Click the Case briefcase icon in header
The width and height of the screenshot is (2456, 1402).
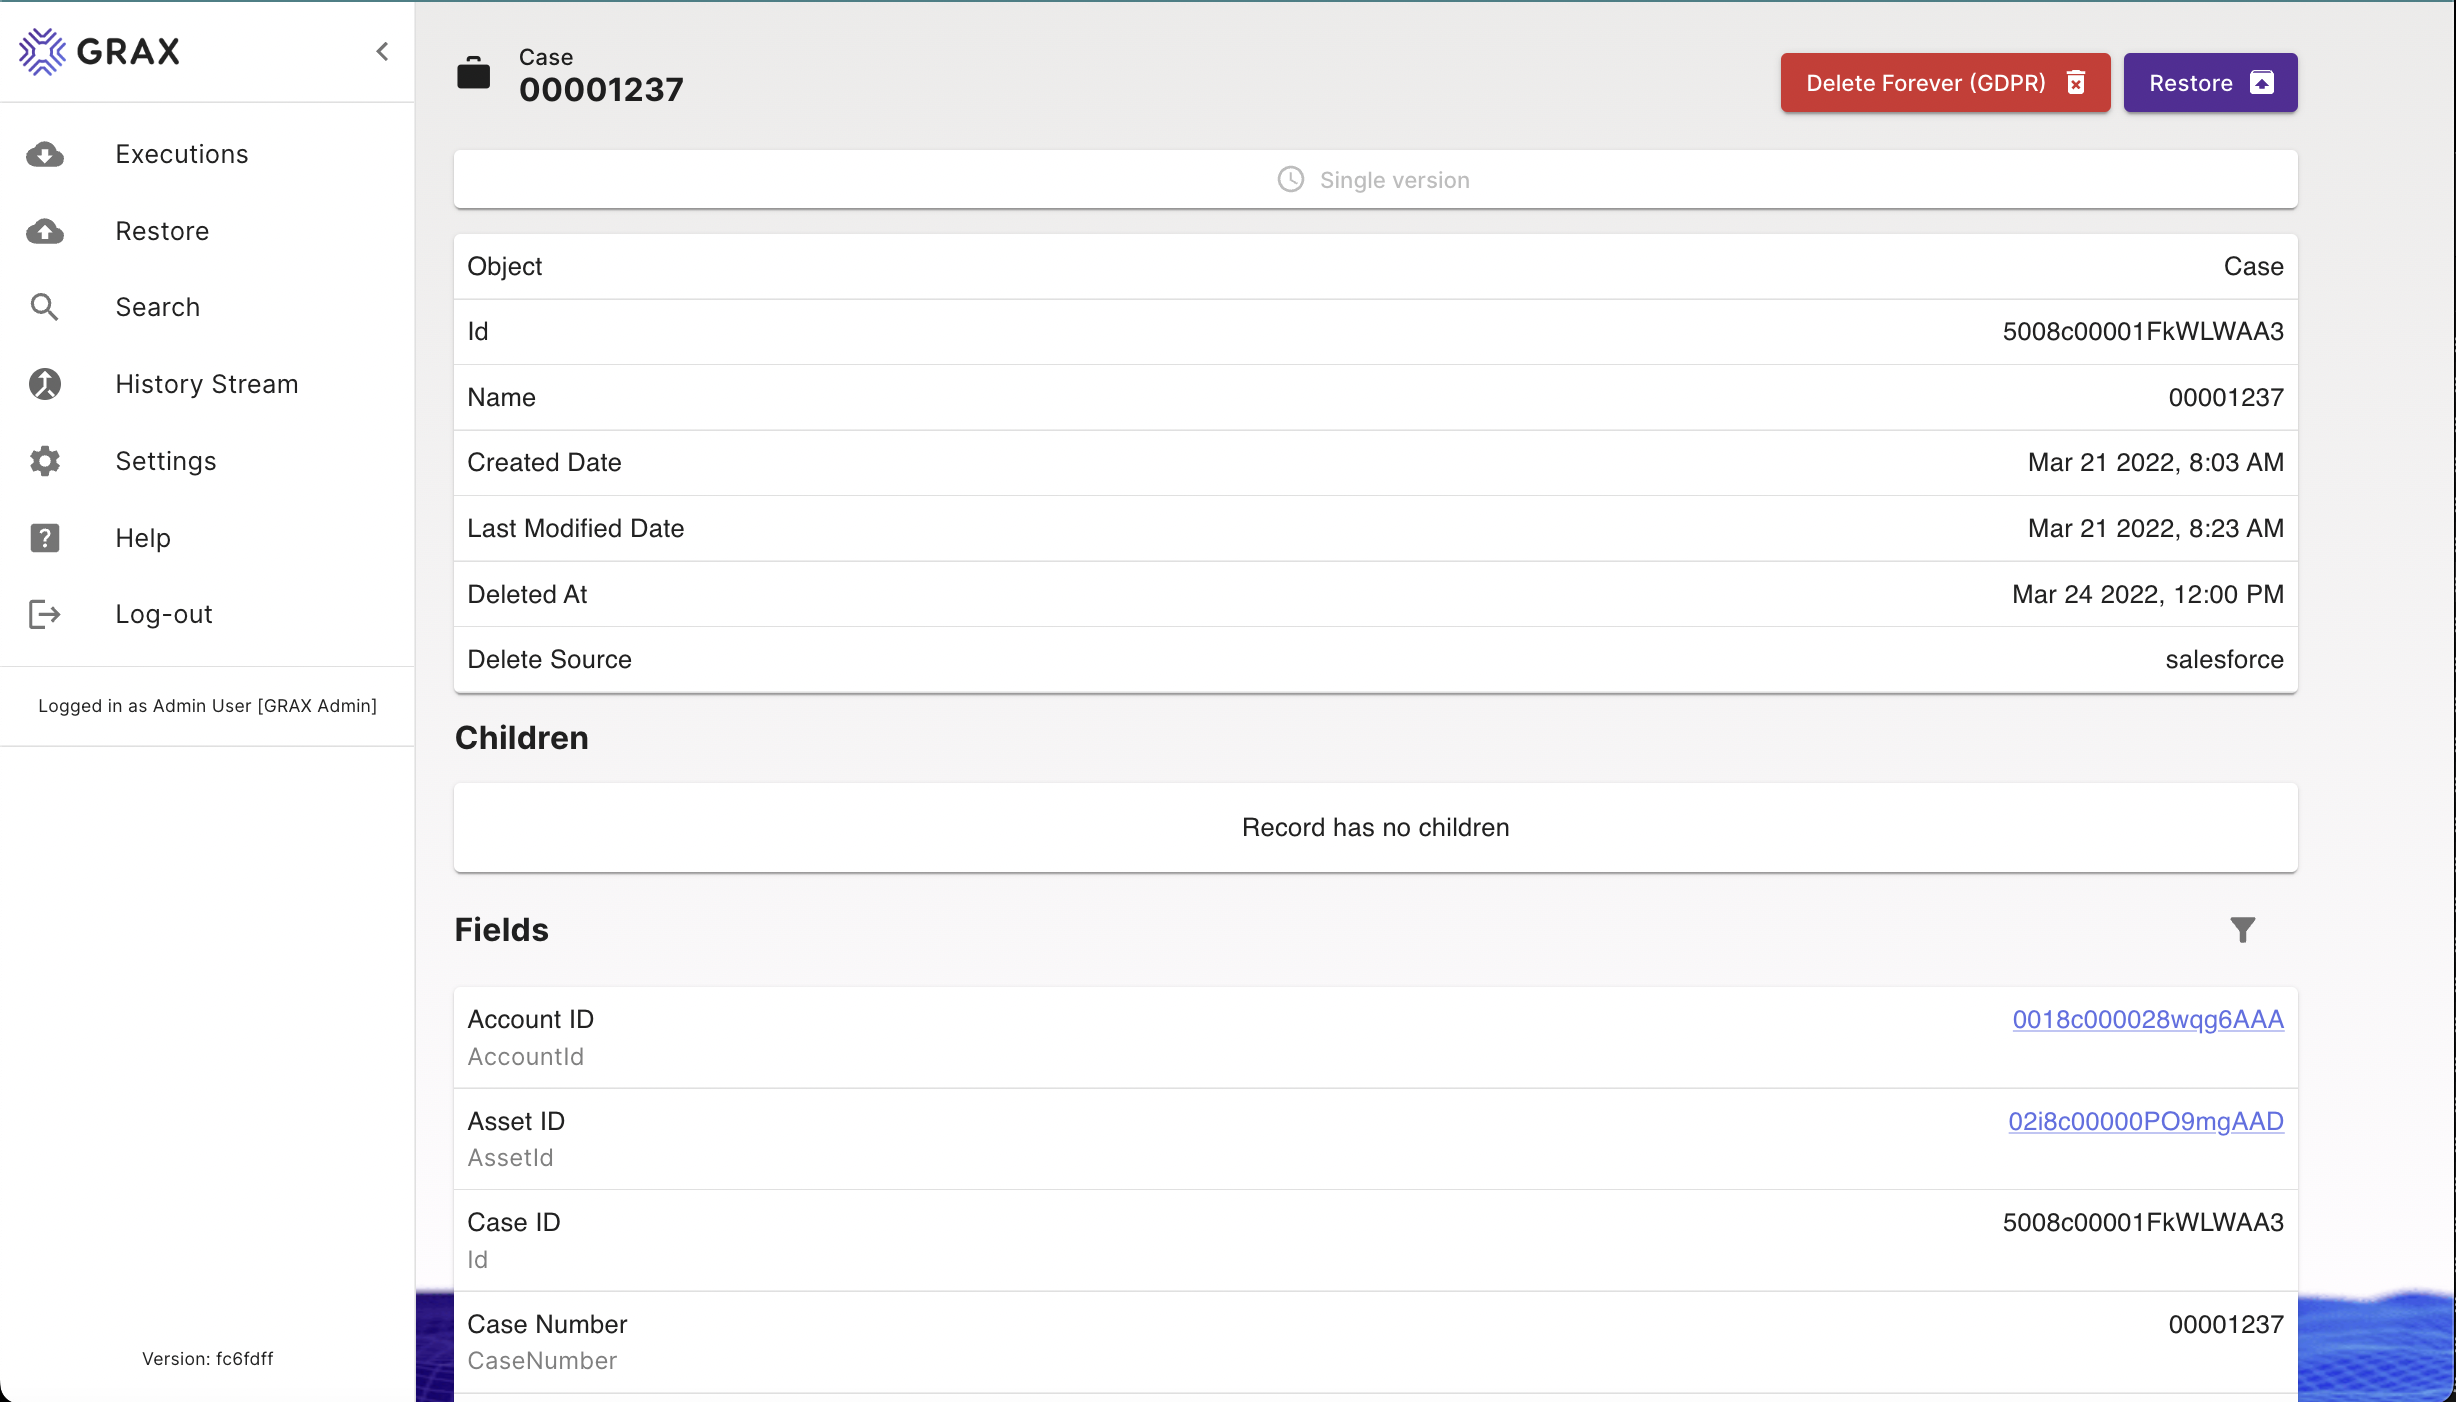tap(474, 74)
